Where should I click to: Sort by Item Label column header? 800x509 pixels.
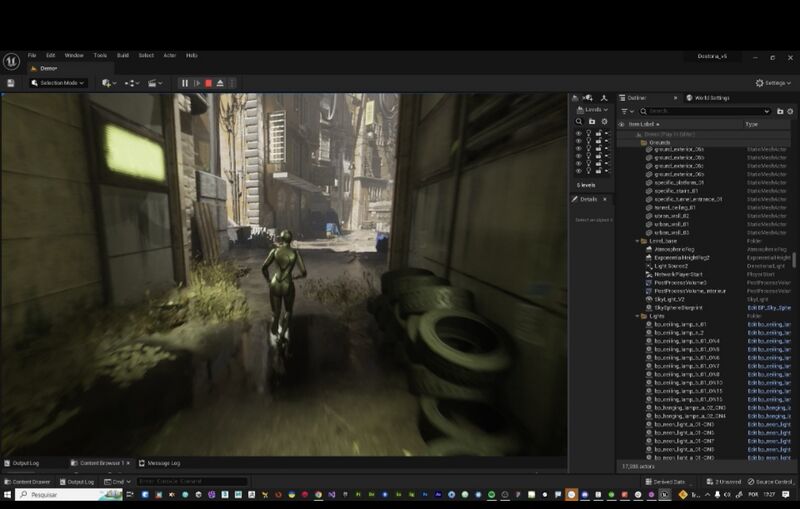(x=644, y=124)
